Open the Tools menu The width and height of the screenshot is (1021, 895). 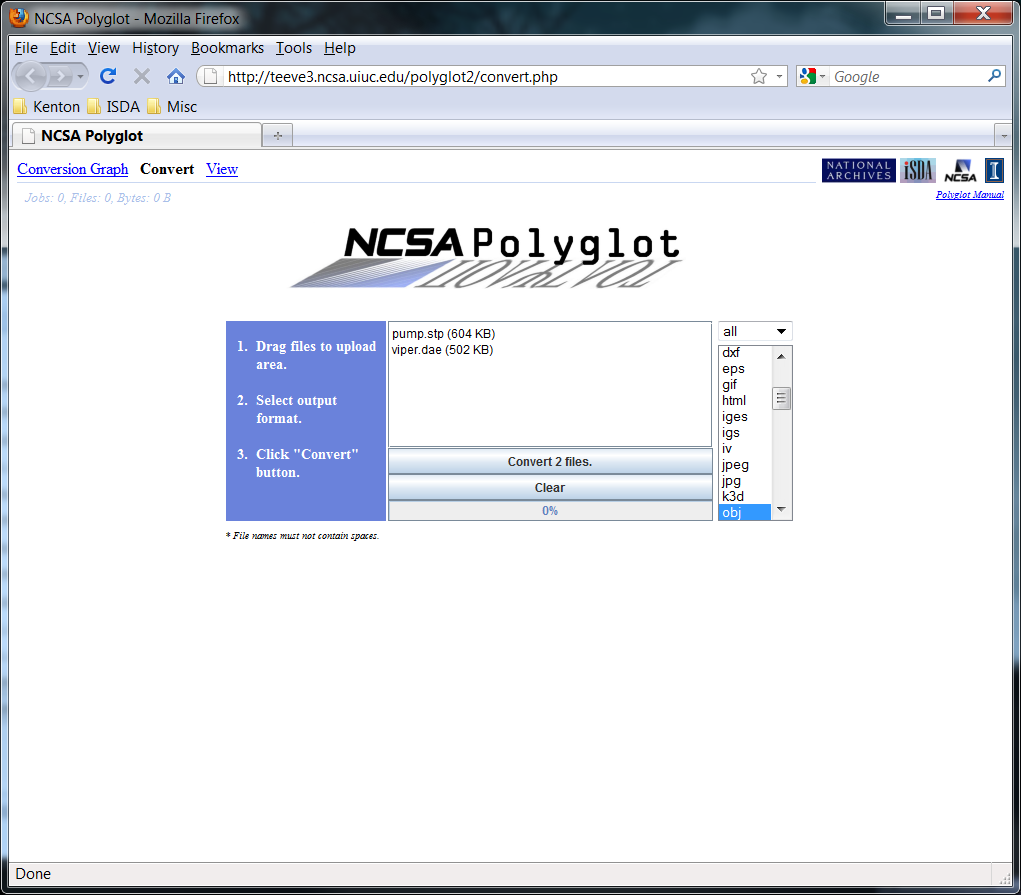pos(294,48)
